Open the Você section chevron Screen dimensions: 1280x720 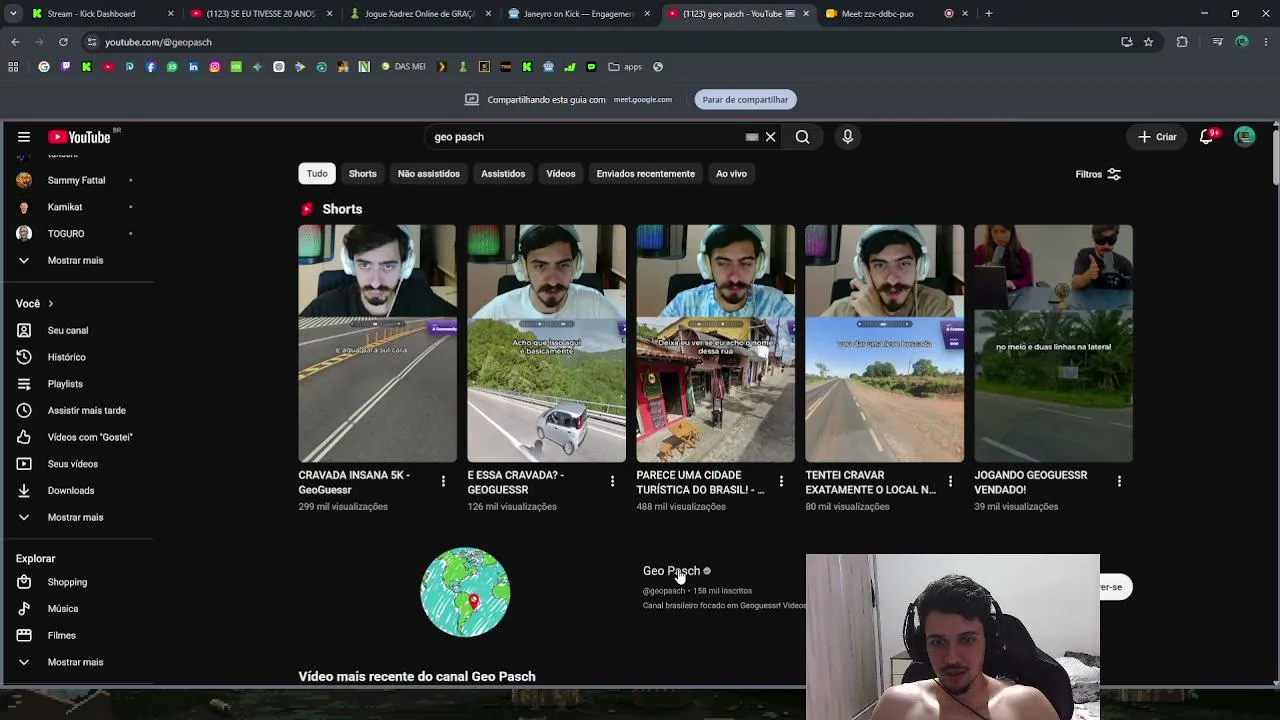[50, 304]
